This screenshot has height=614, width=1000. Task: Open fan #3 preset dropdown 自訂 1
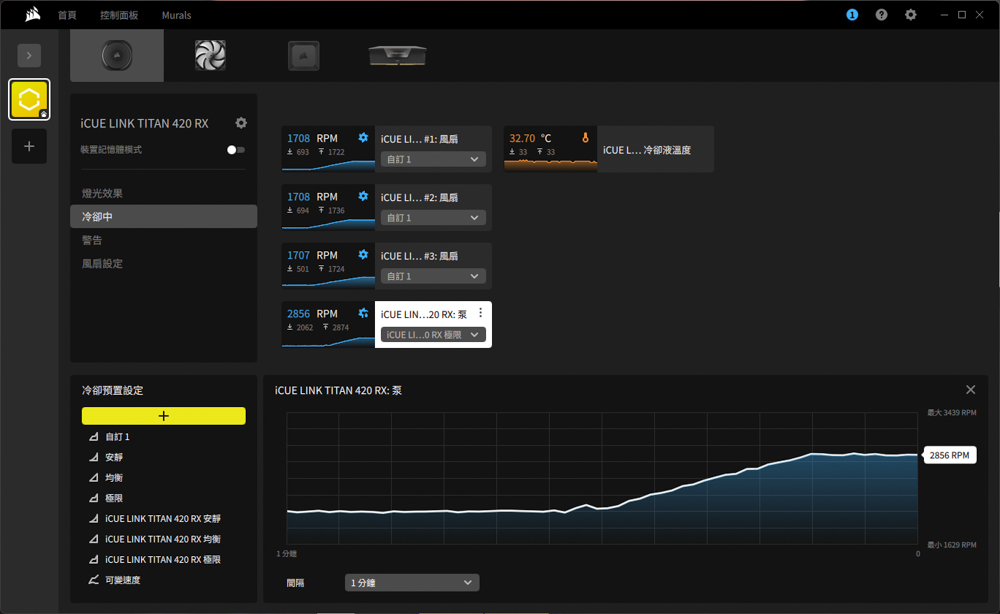tap(432, 276)
